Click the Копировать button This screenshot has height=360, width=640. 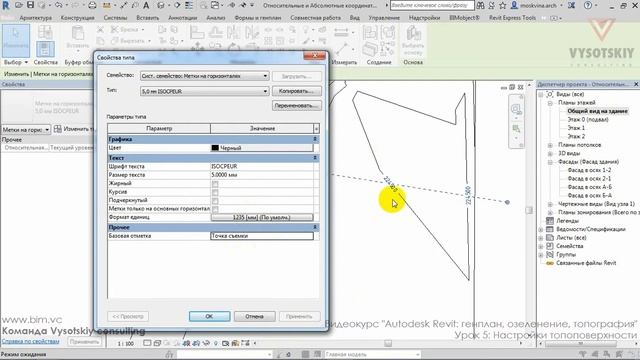(296, 91)
